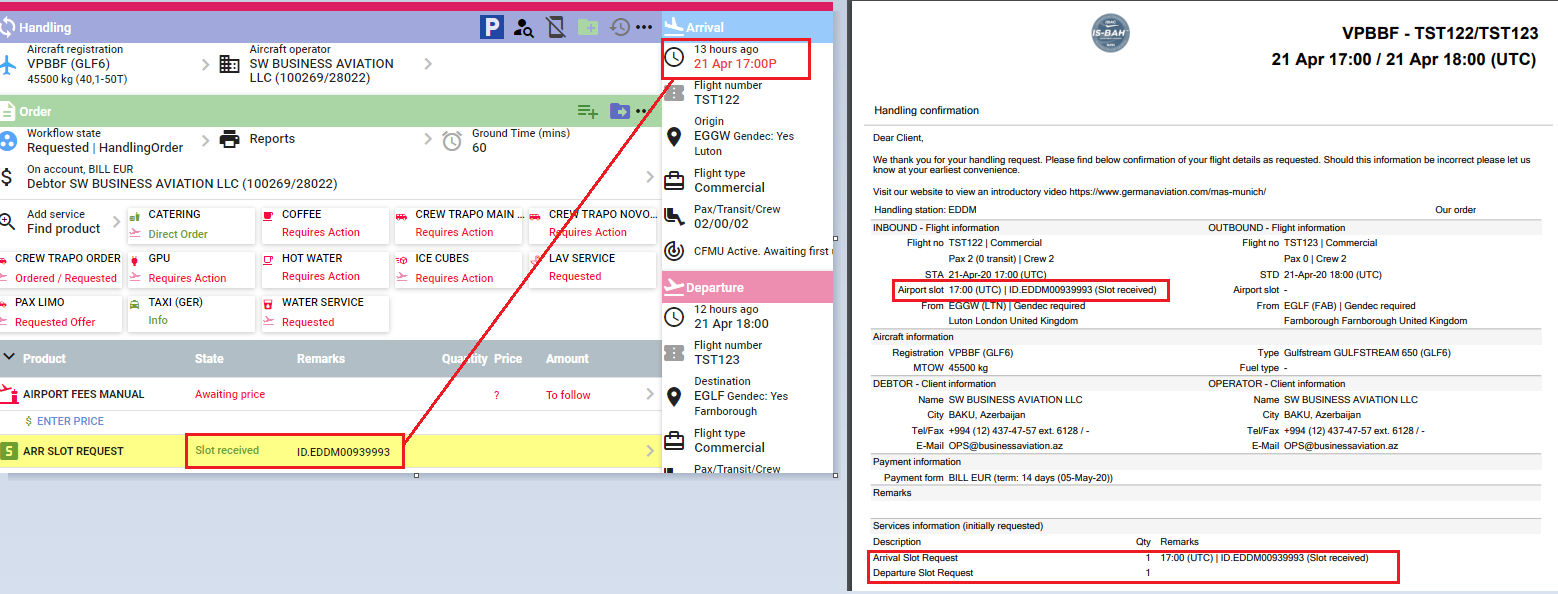Click the green add-folder icon in Handling header
Image resolution: width=1558 pixels, height=594 pixels.
(588, 27)
